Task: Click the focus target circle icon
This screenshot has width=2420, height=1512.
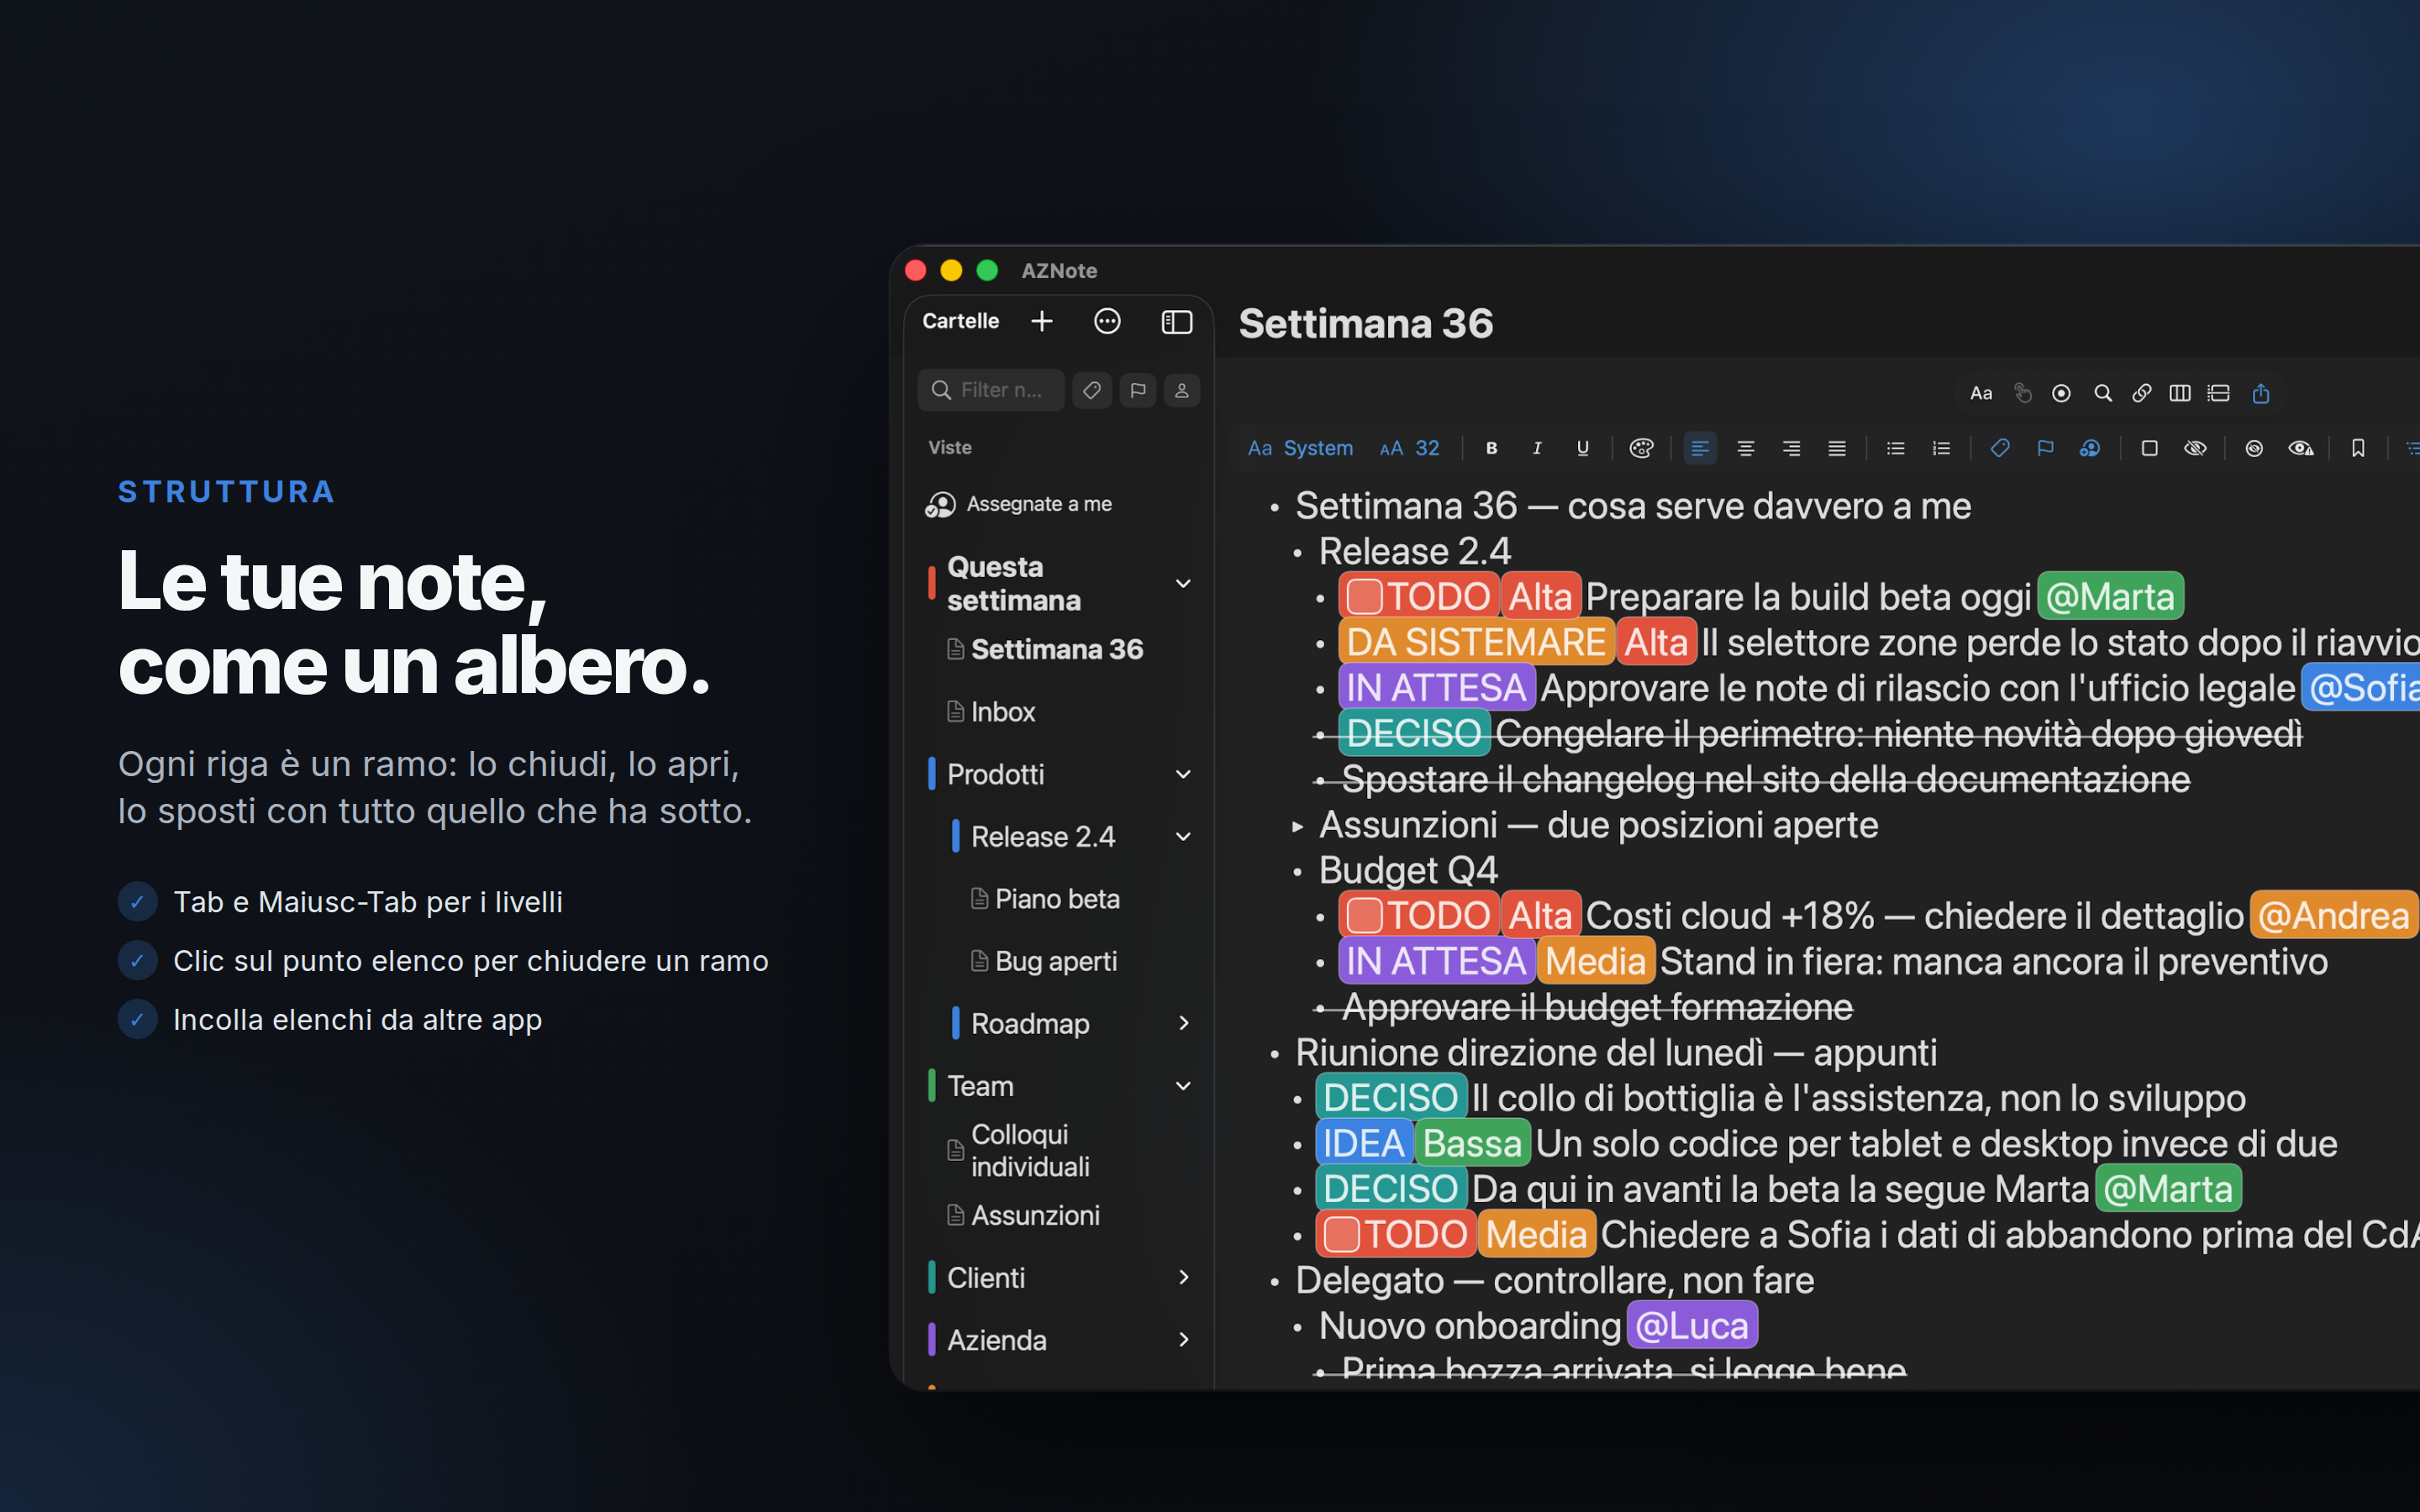Action: click(x=2061, y=393)
